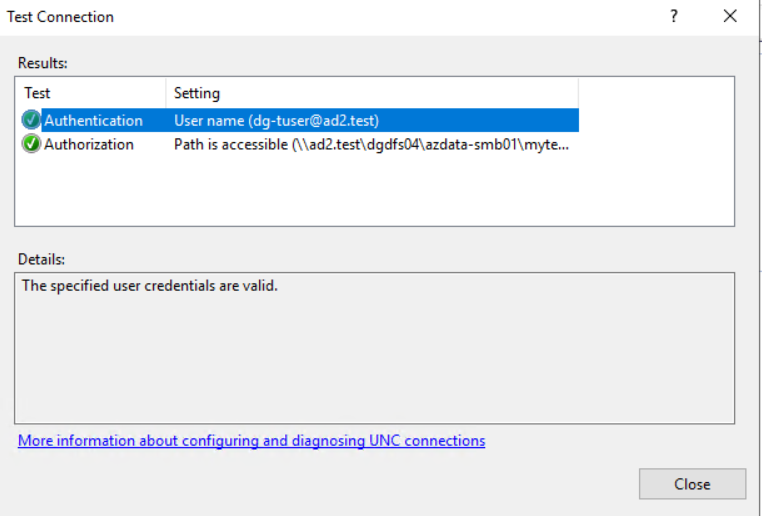Click the User name (dg-tuser@ad2.test) cell

click(276, 121)
